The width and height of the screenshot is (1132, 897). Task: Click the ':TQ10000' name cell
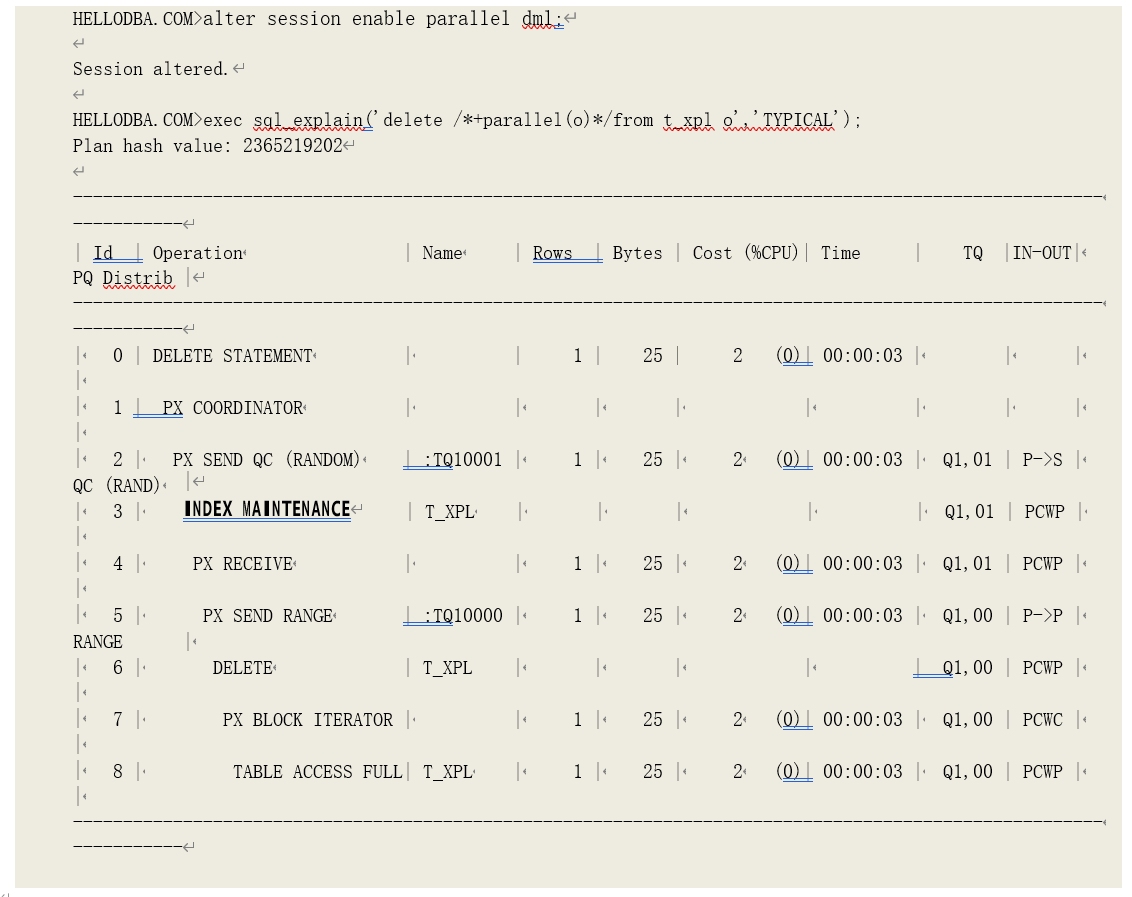(x=463, y=616)
